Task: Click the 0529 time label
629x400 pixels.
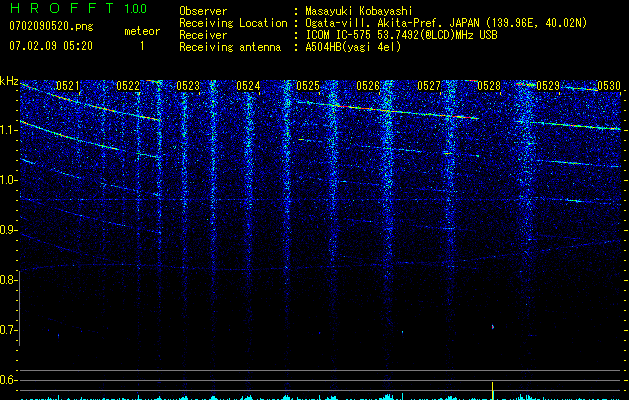Action: pyautogui.click(x=548, y=87)
